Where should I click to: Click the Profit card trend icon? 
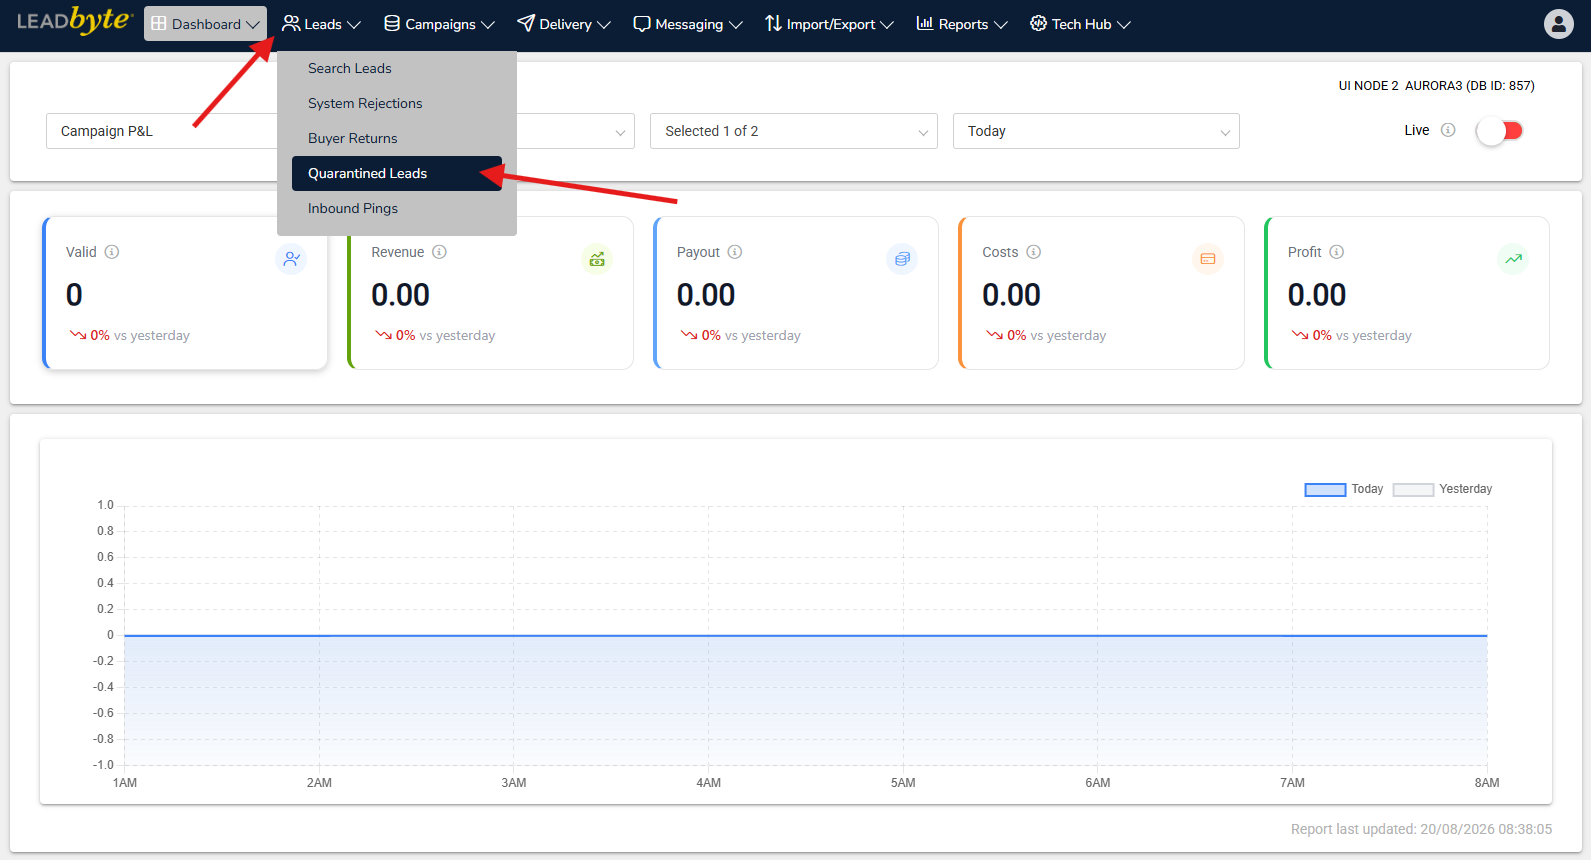(1514, 259)
